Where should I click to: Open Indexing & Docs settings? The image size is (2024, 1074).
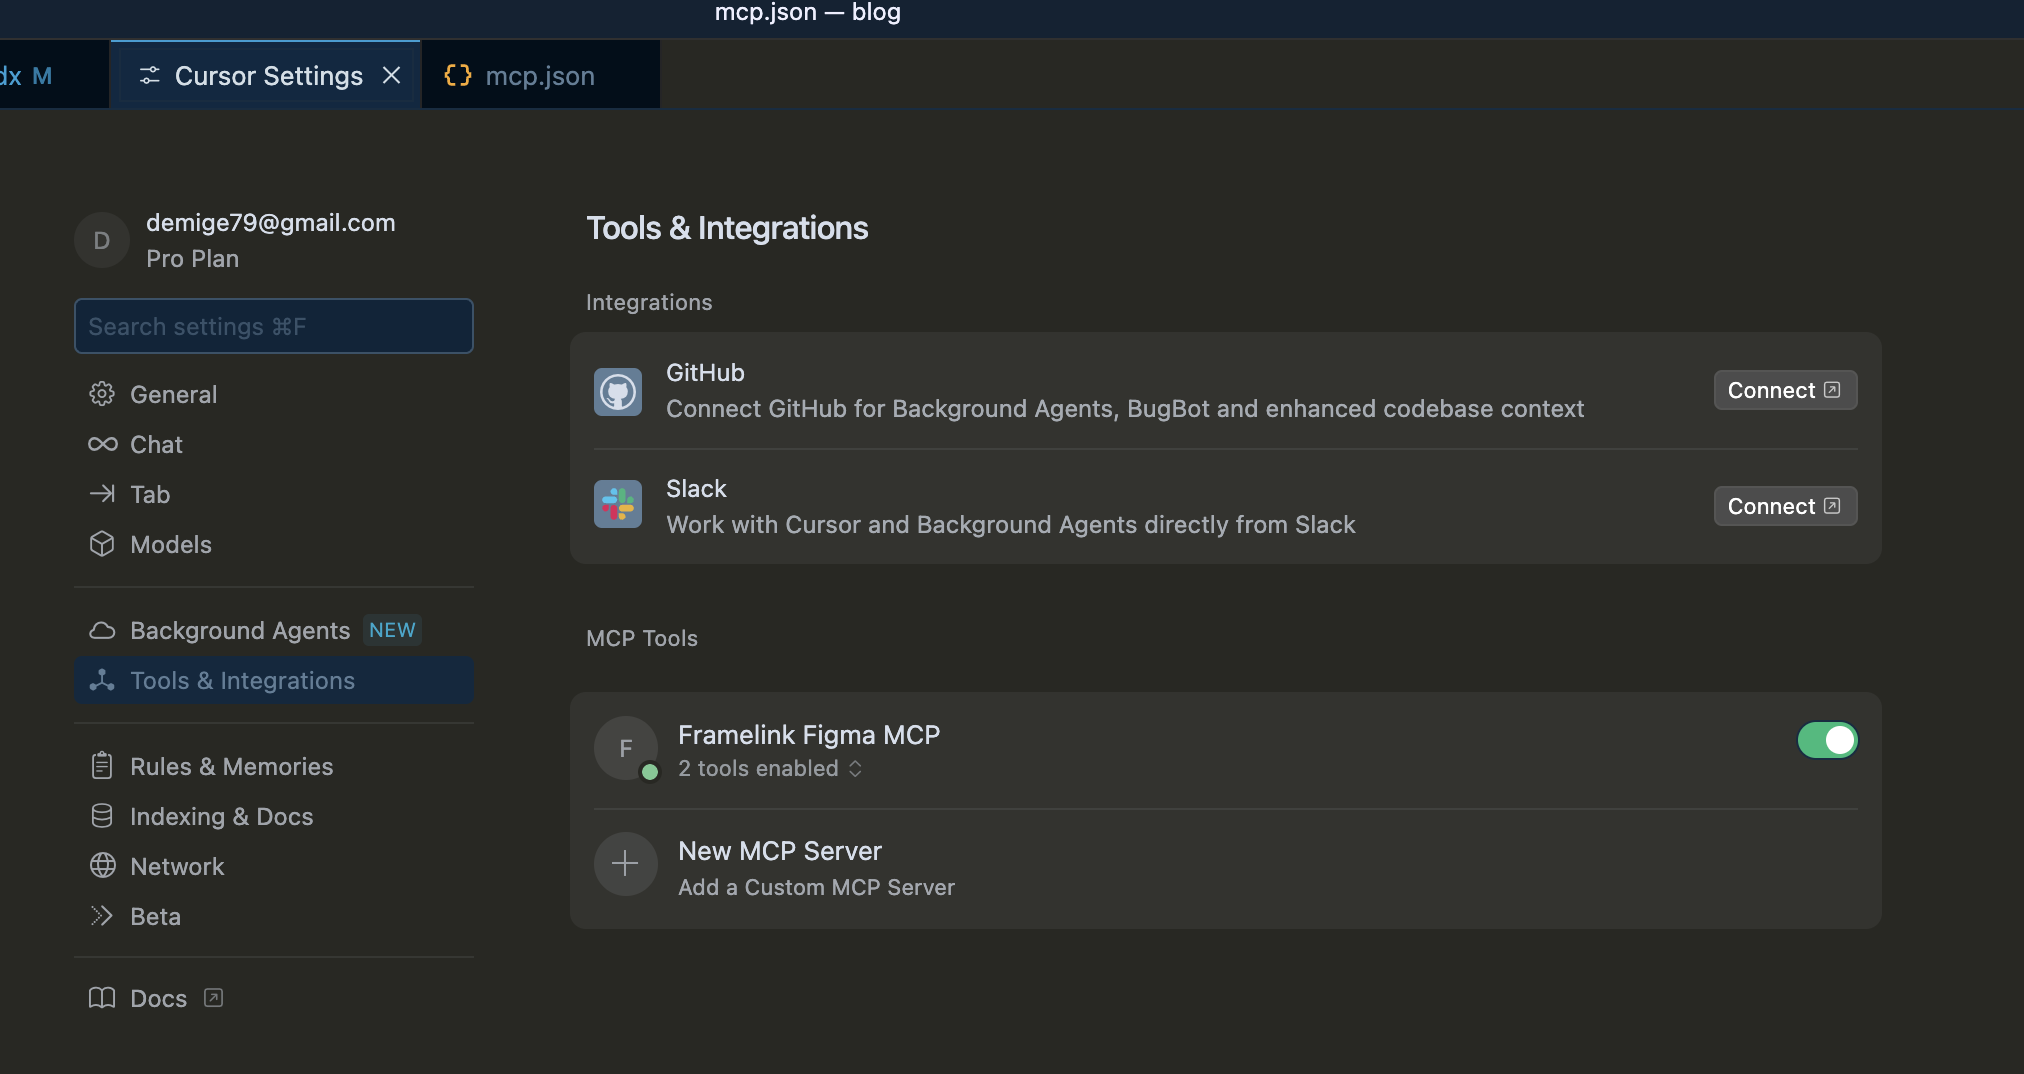coord(273,816)
